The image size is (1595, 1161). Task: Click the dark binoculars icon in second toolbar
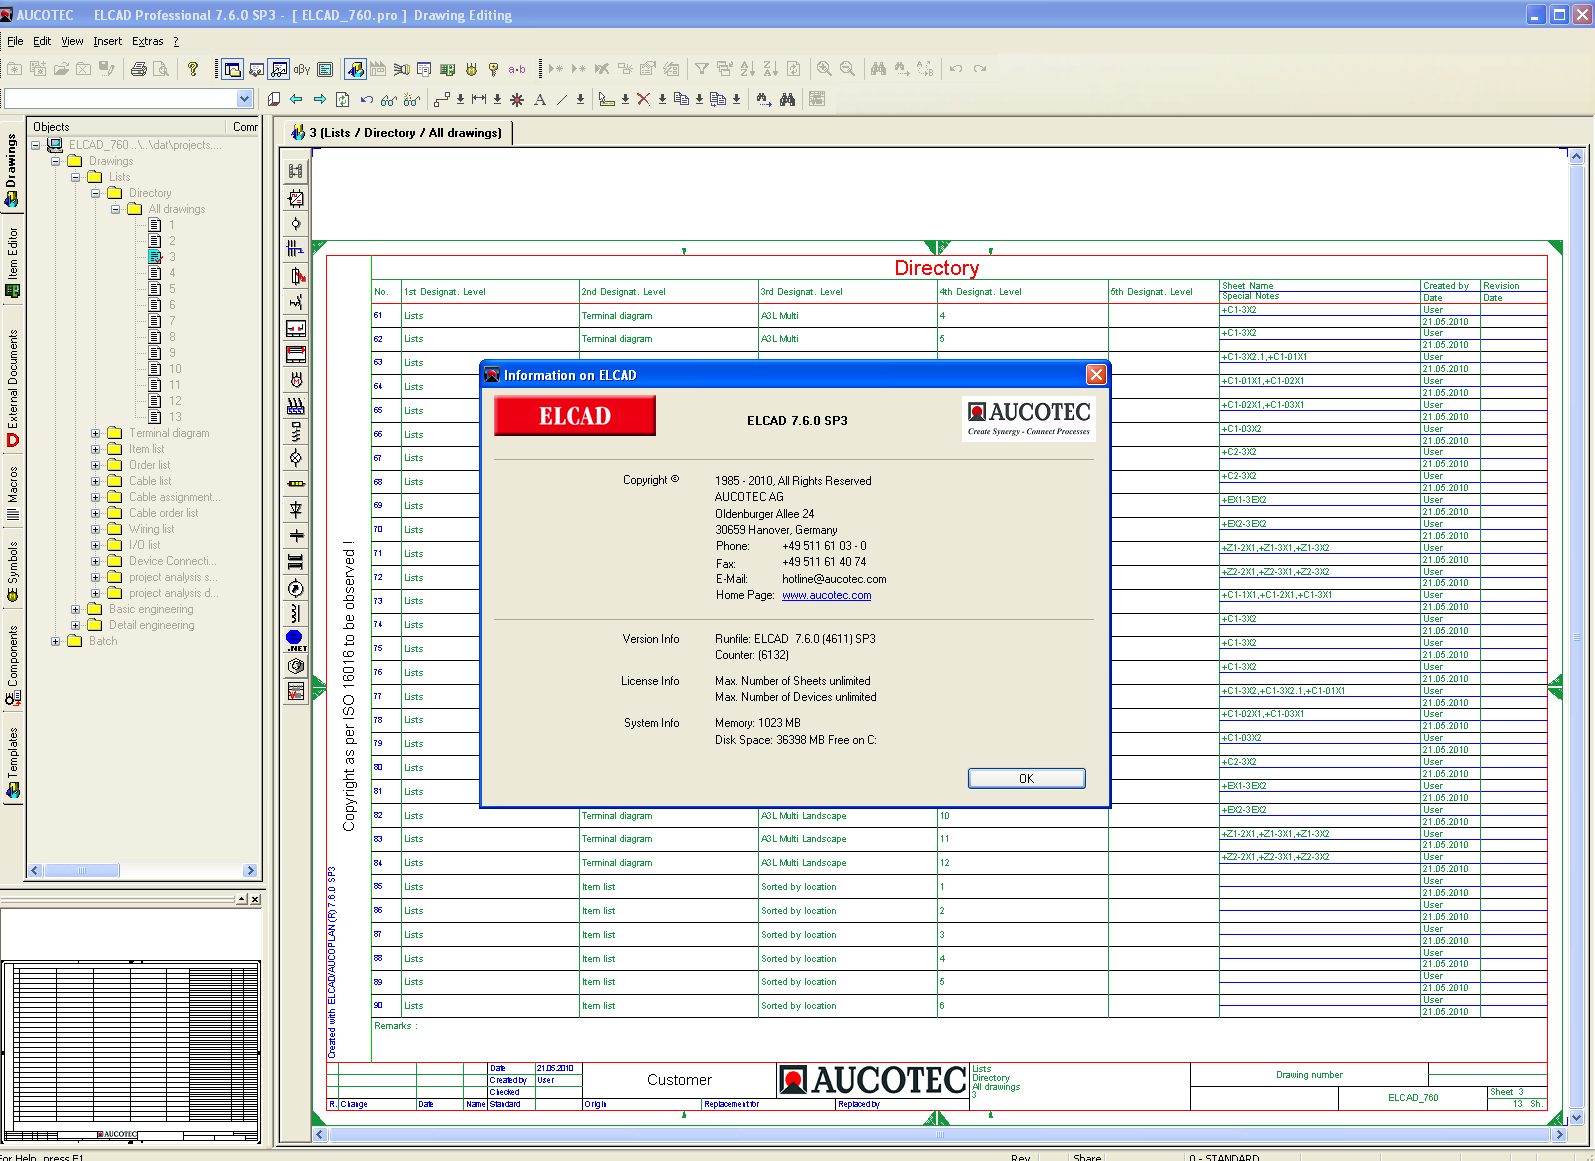tap(788, 99)
